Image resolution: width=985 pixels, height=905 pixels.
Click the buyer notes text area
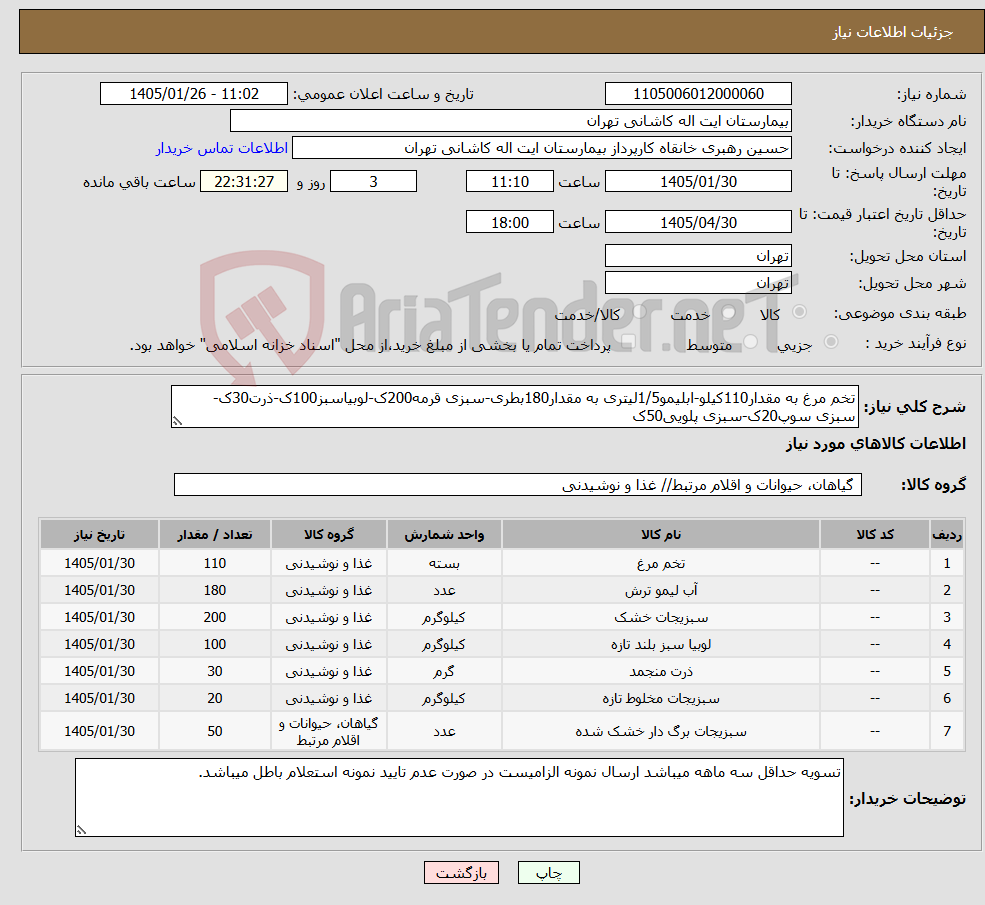(459, 798)
